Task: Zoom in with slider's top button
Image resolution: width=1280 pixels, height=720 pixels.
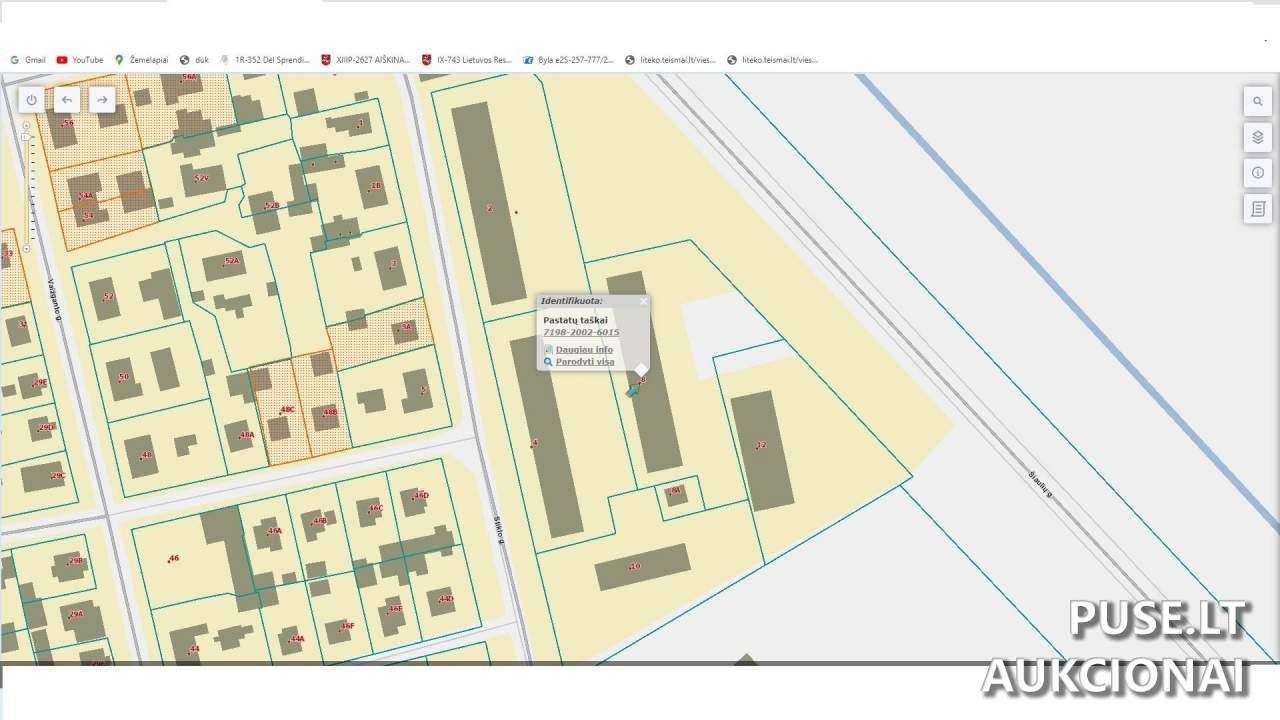Action: pyautogui.click(x=26, y=126)
